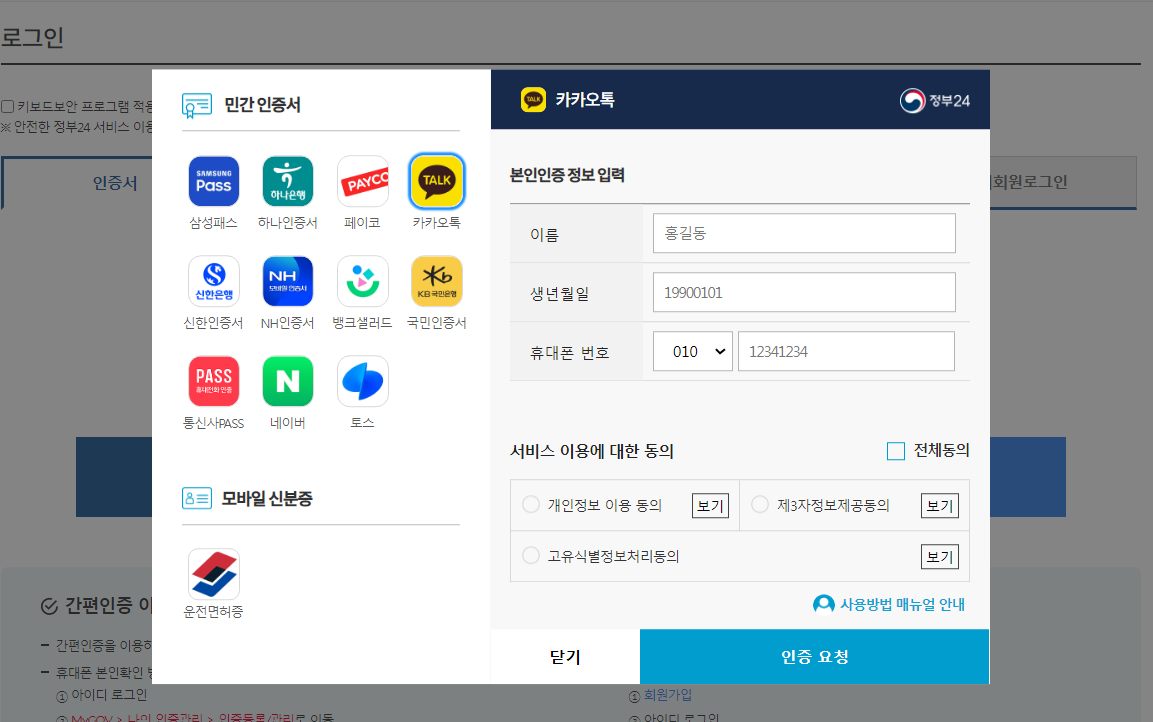Click the 민간 인증서 section certificate icon
1153x722 pixels.
click(x=197, y=105)
